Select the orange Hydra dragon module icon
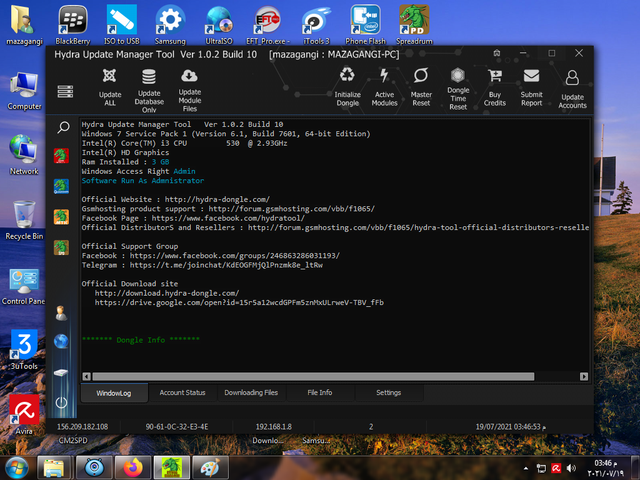 [61, 217]
